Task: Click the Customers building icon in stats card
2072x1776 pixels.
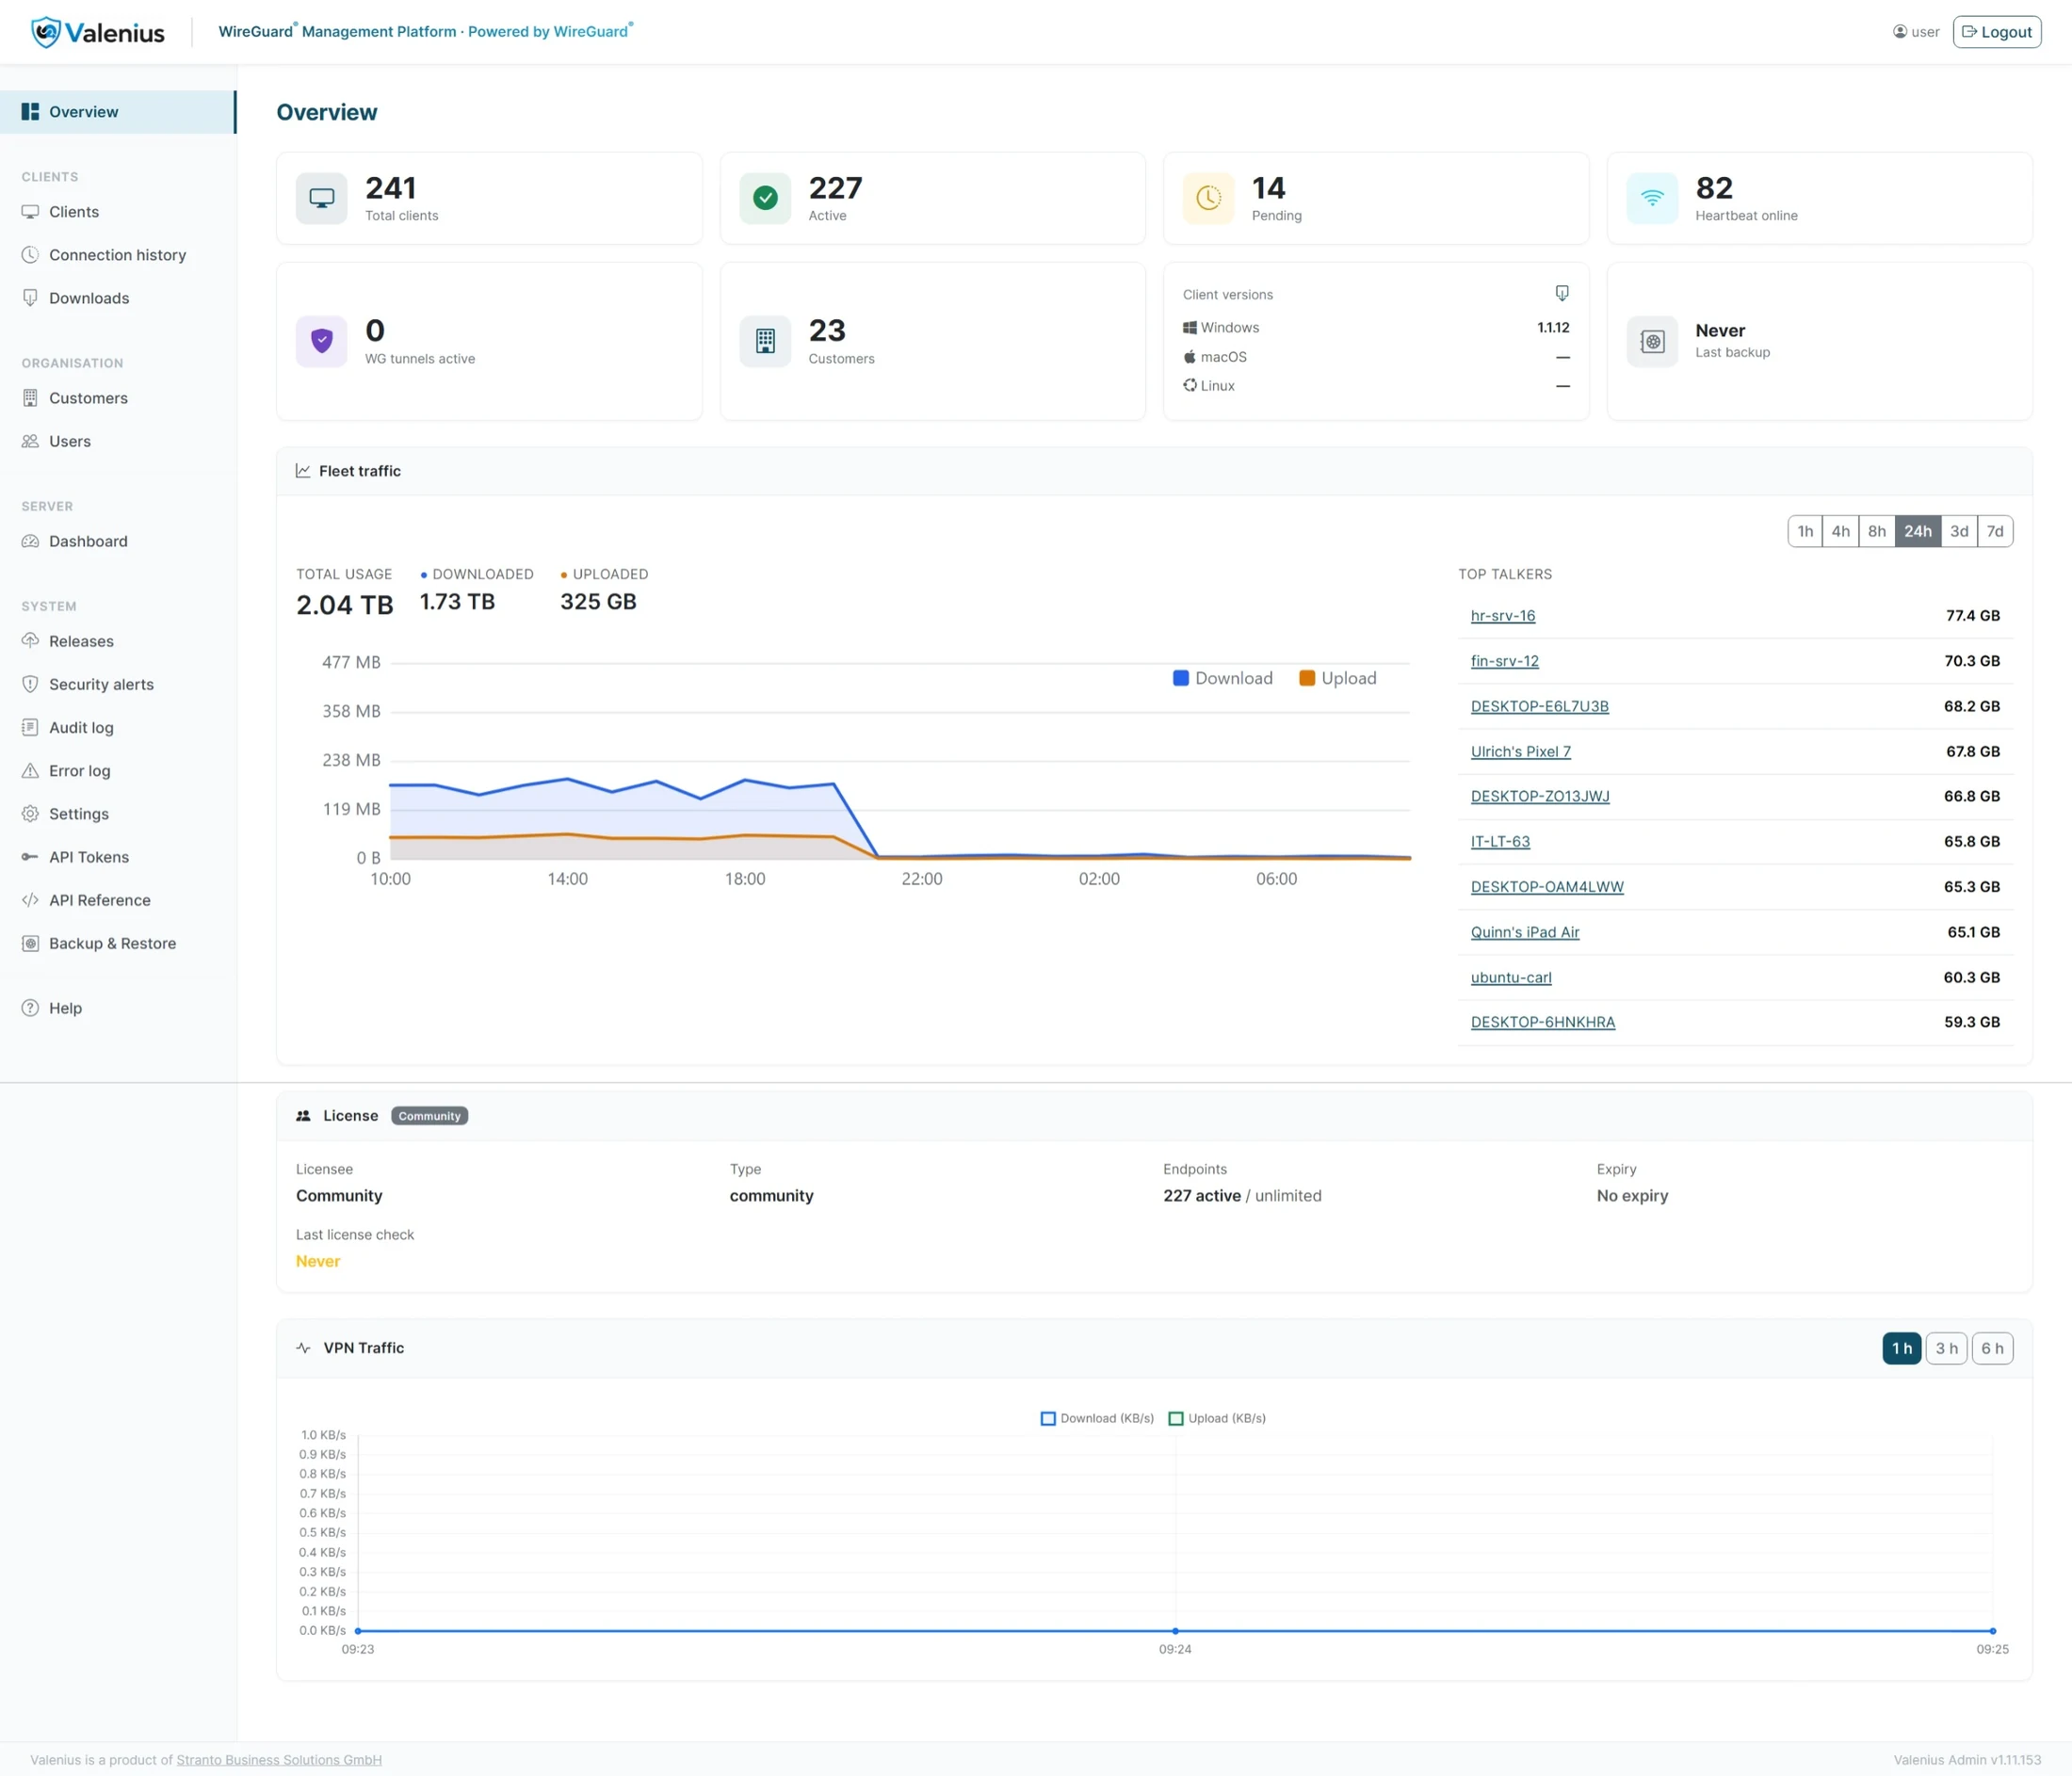Action: pos(765,341)
